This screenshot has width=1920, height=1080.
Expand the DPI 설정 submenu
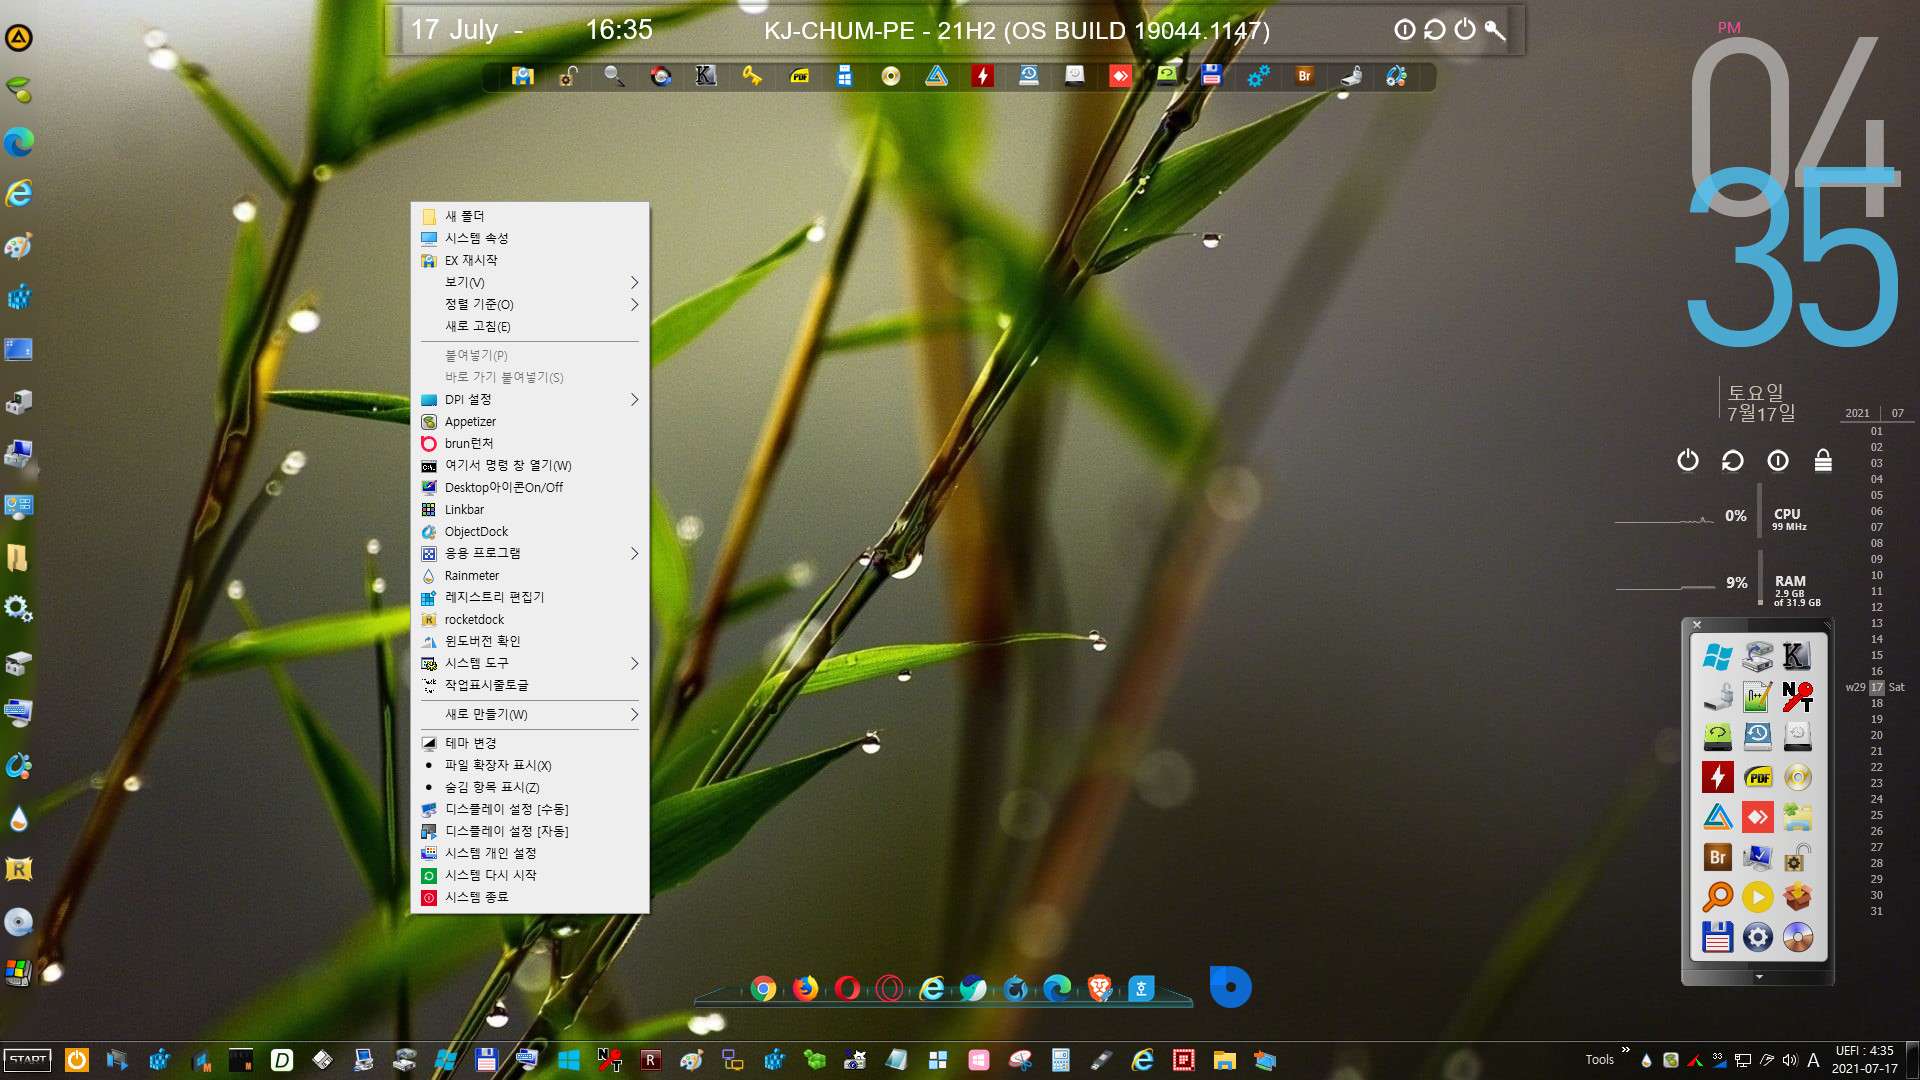click(x=530, y=399)
